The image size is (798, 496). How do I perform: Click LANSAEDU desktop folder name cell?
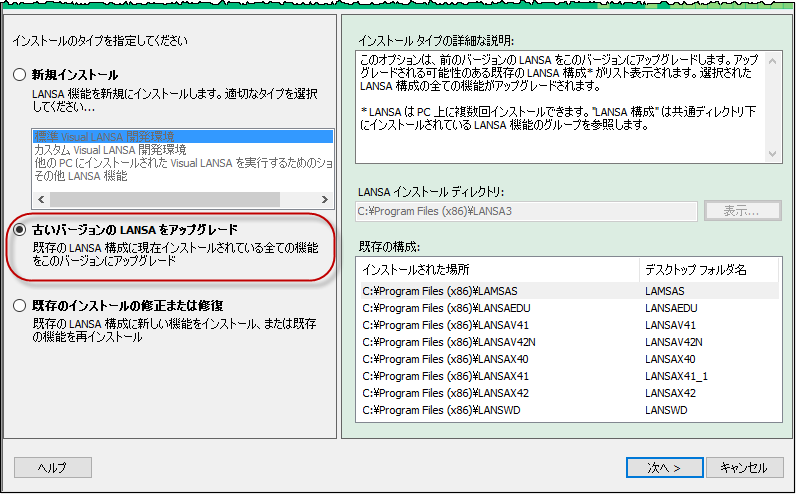[671, 308]
